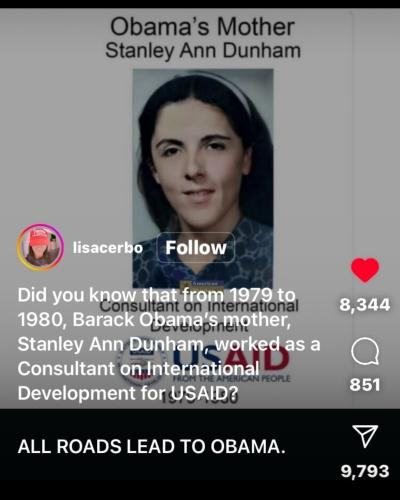400x500 pixels.
Task: Expand the 'Did you know that' caption
Action: [169, 344]
